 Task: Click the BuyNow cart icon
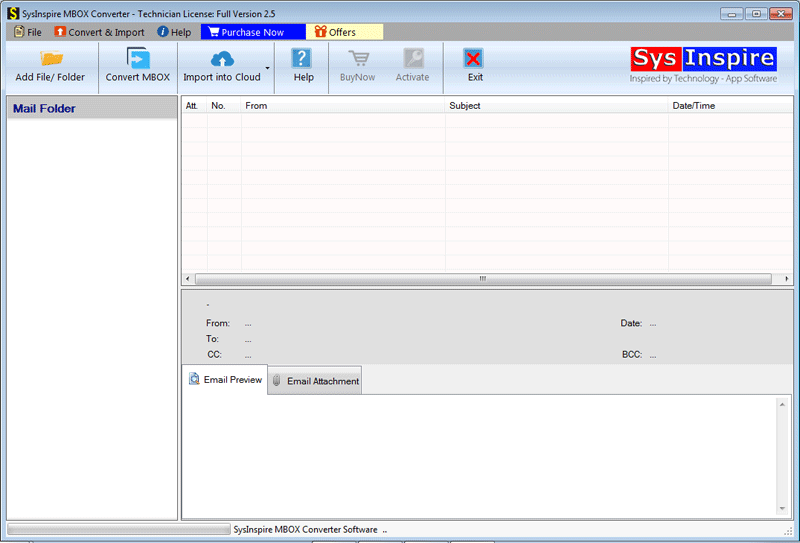pos(359,58)
